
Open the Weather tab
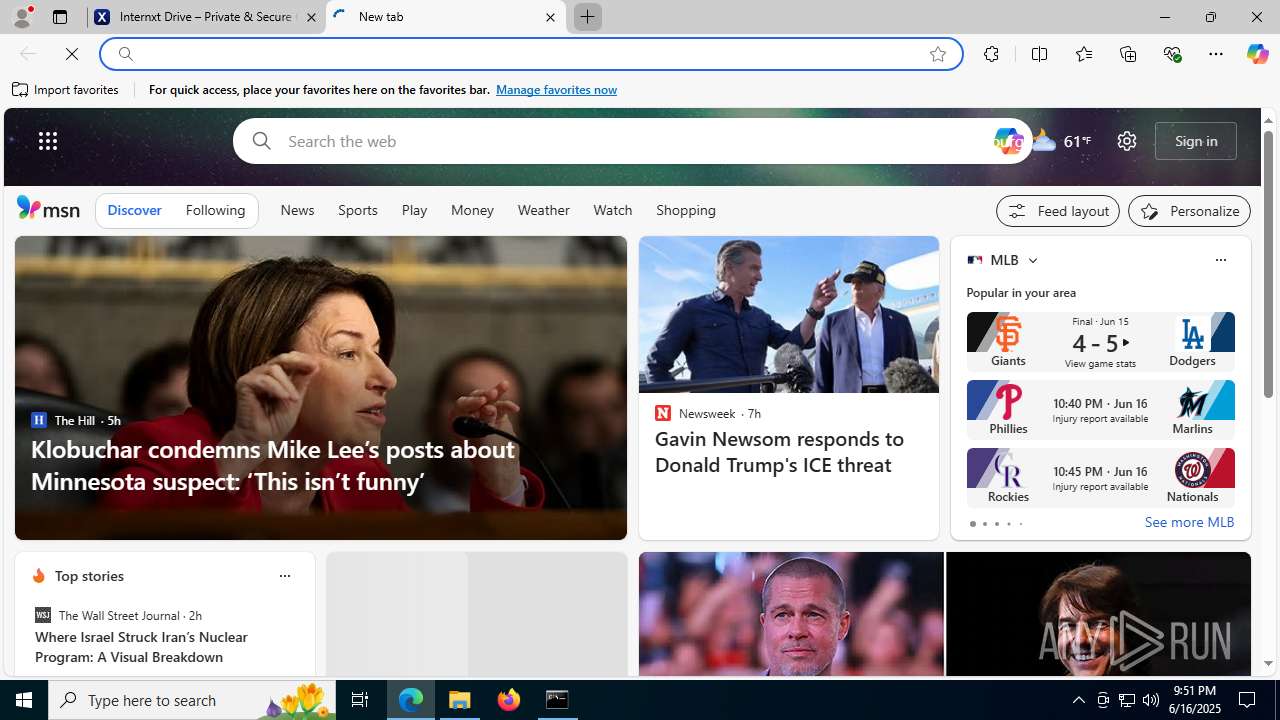(x=543, y=211)
